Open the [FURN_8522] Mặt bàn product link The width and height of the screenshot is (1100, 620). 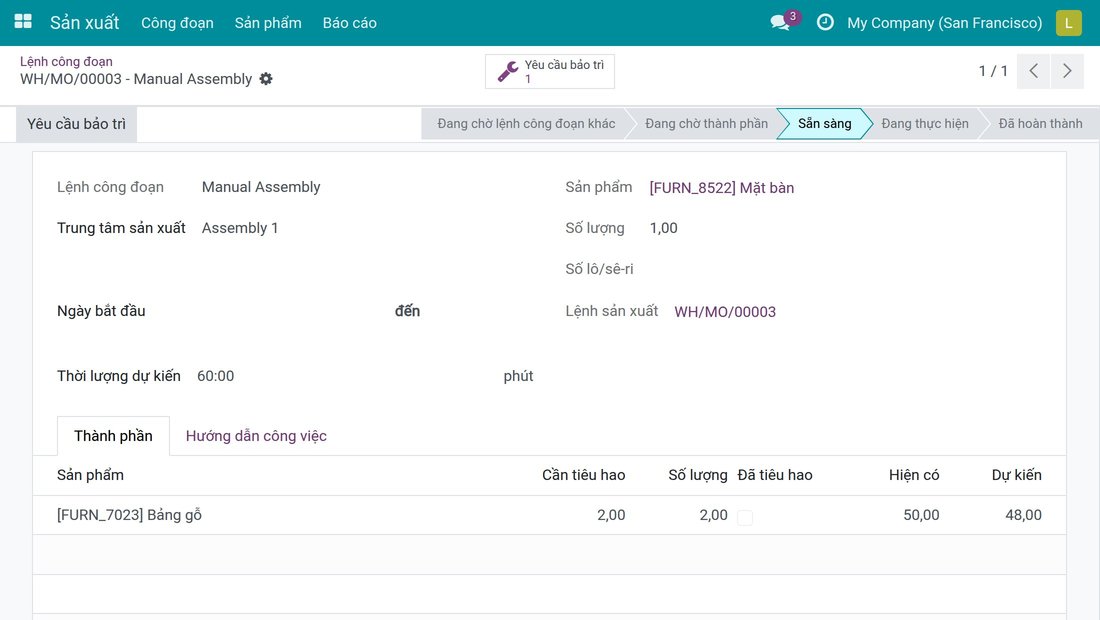pos(722,188)
